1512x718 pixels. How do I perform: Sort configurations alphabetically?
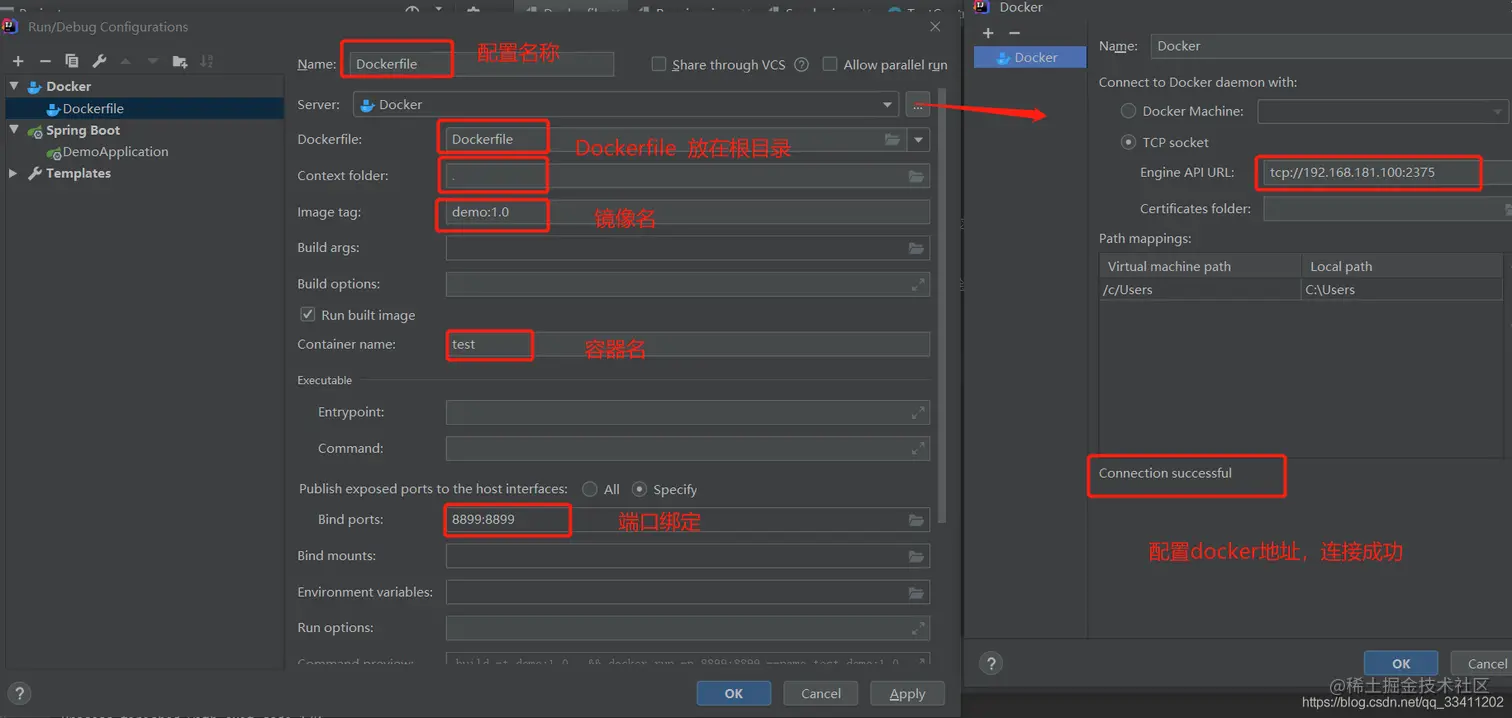pyautogui.click(x=207, y=62)
